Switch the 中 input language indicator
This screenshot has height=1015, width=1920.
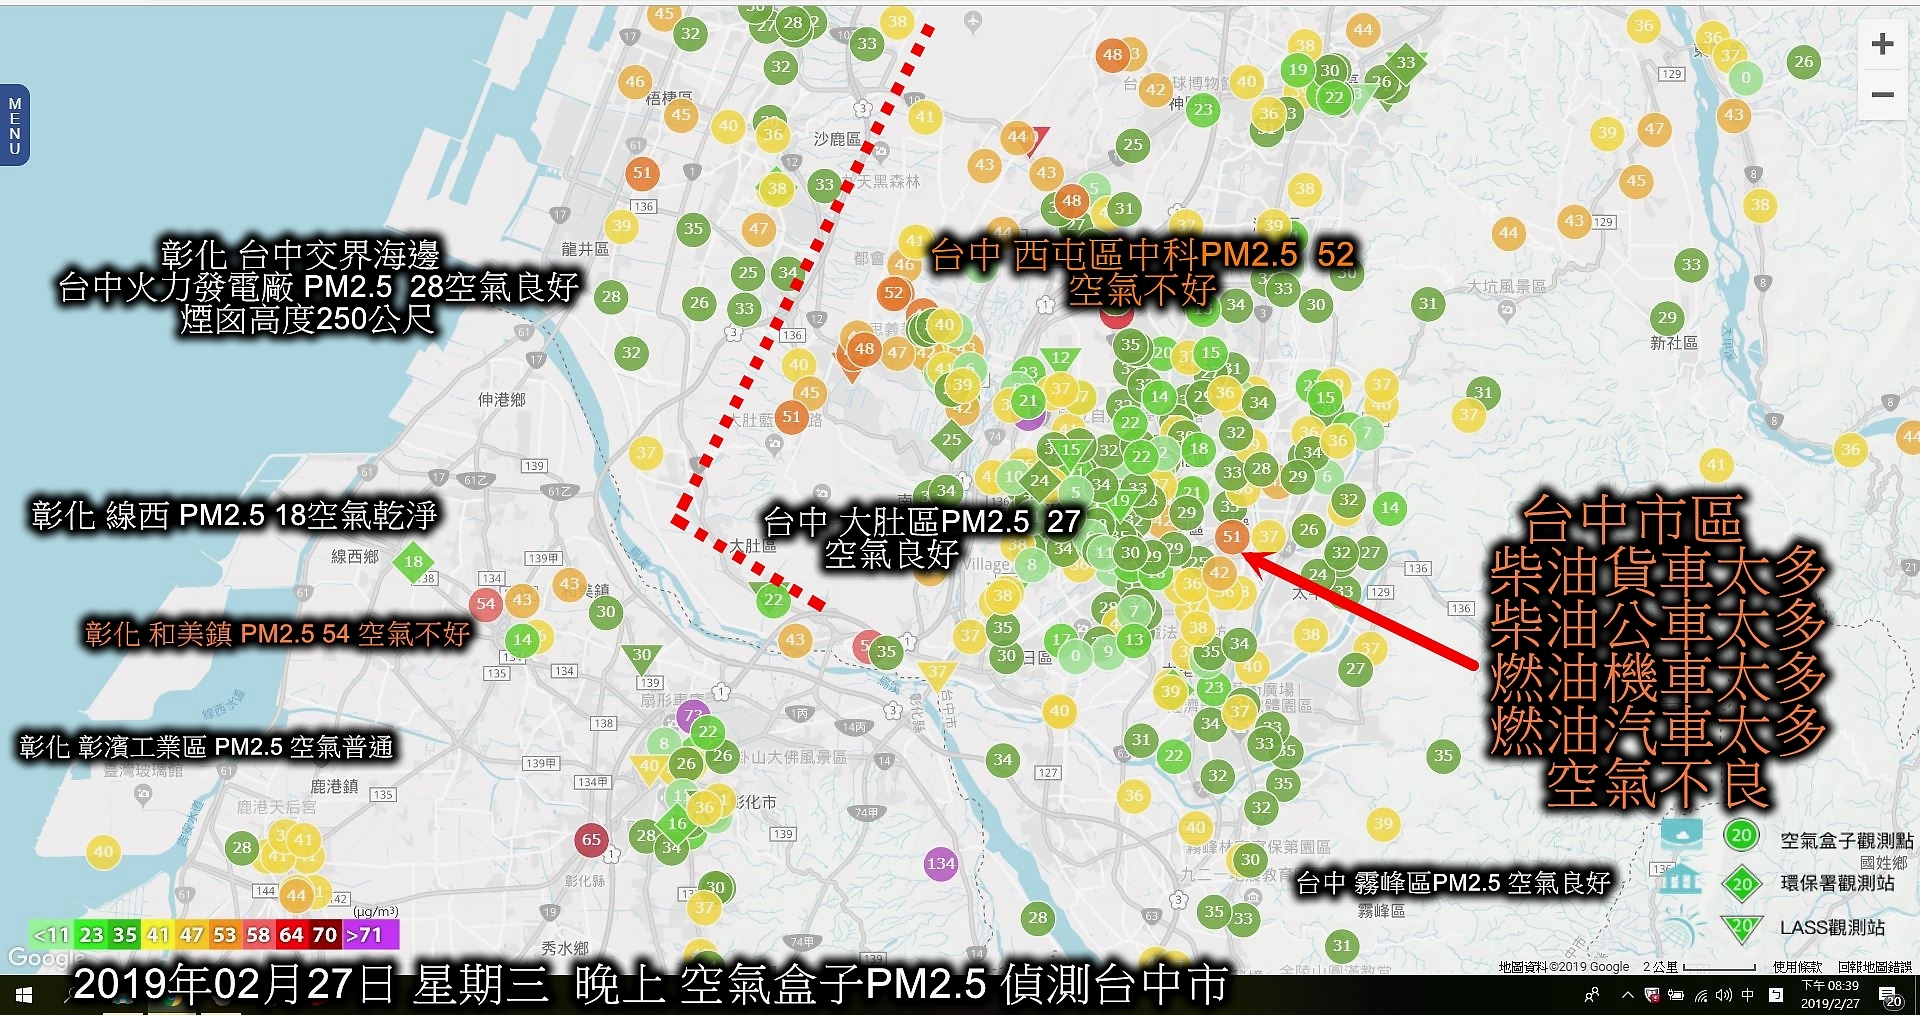pos(1748,995)
